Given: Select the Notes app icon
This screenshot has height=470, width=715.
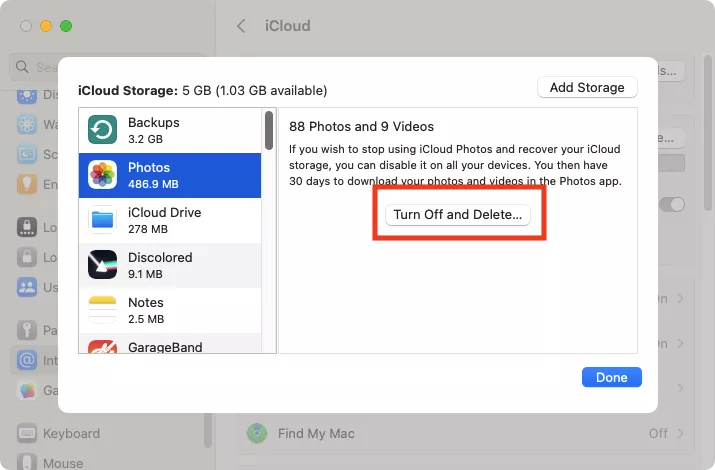Looking at the screenshot, I should point(103,309).
